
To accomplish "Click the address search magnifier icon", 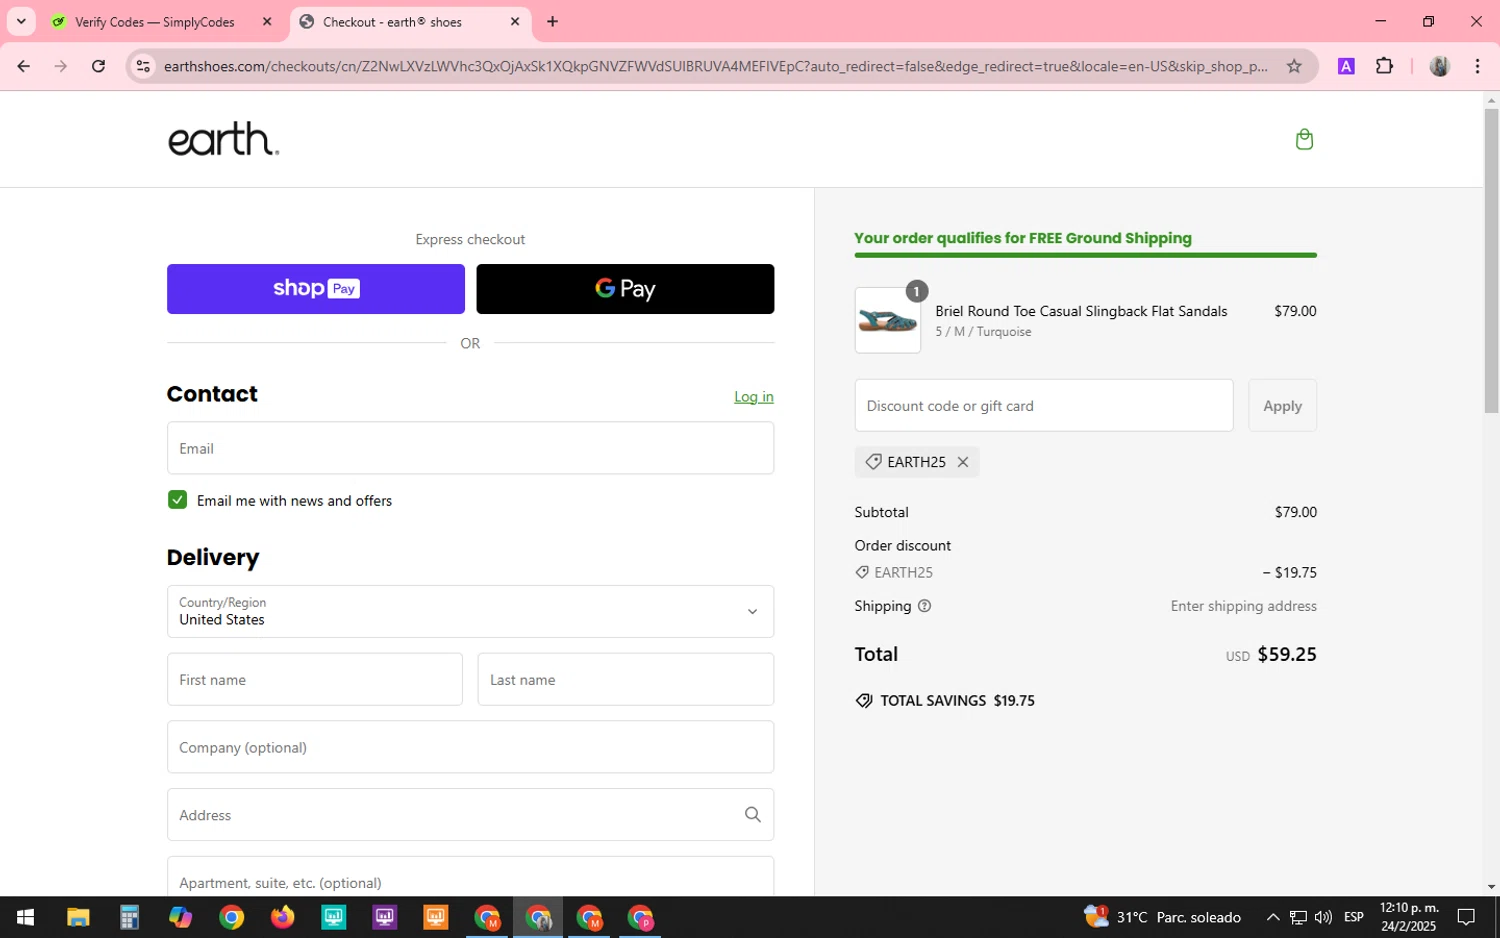I will click(x=752, y=815).
